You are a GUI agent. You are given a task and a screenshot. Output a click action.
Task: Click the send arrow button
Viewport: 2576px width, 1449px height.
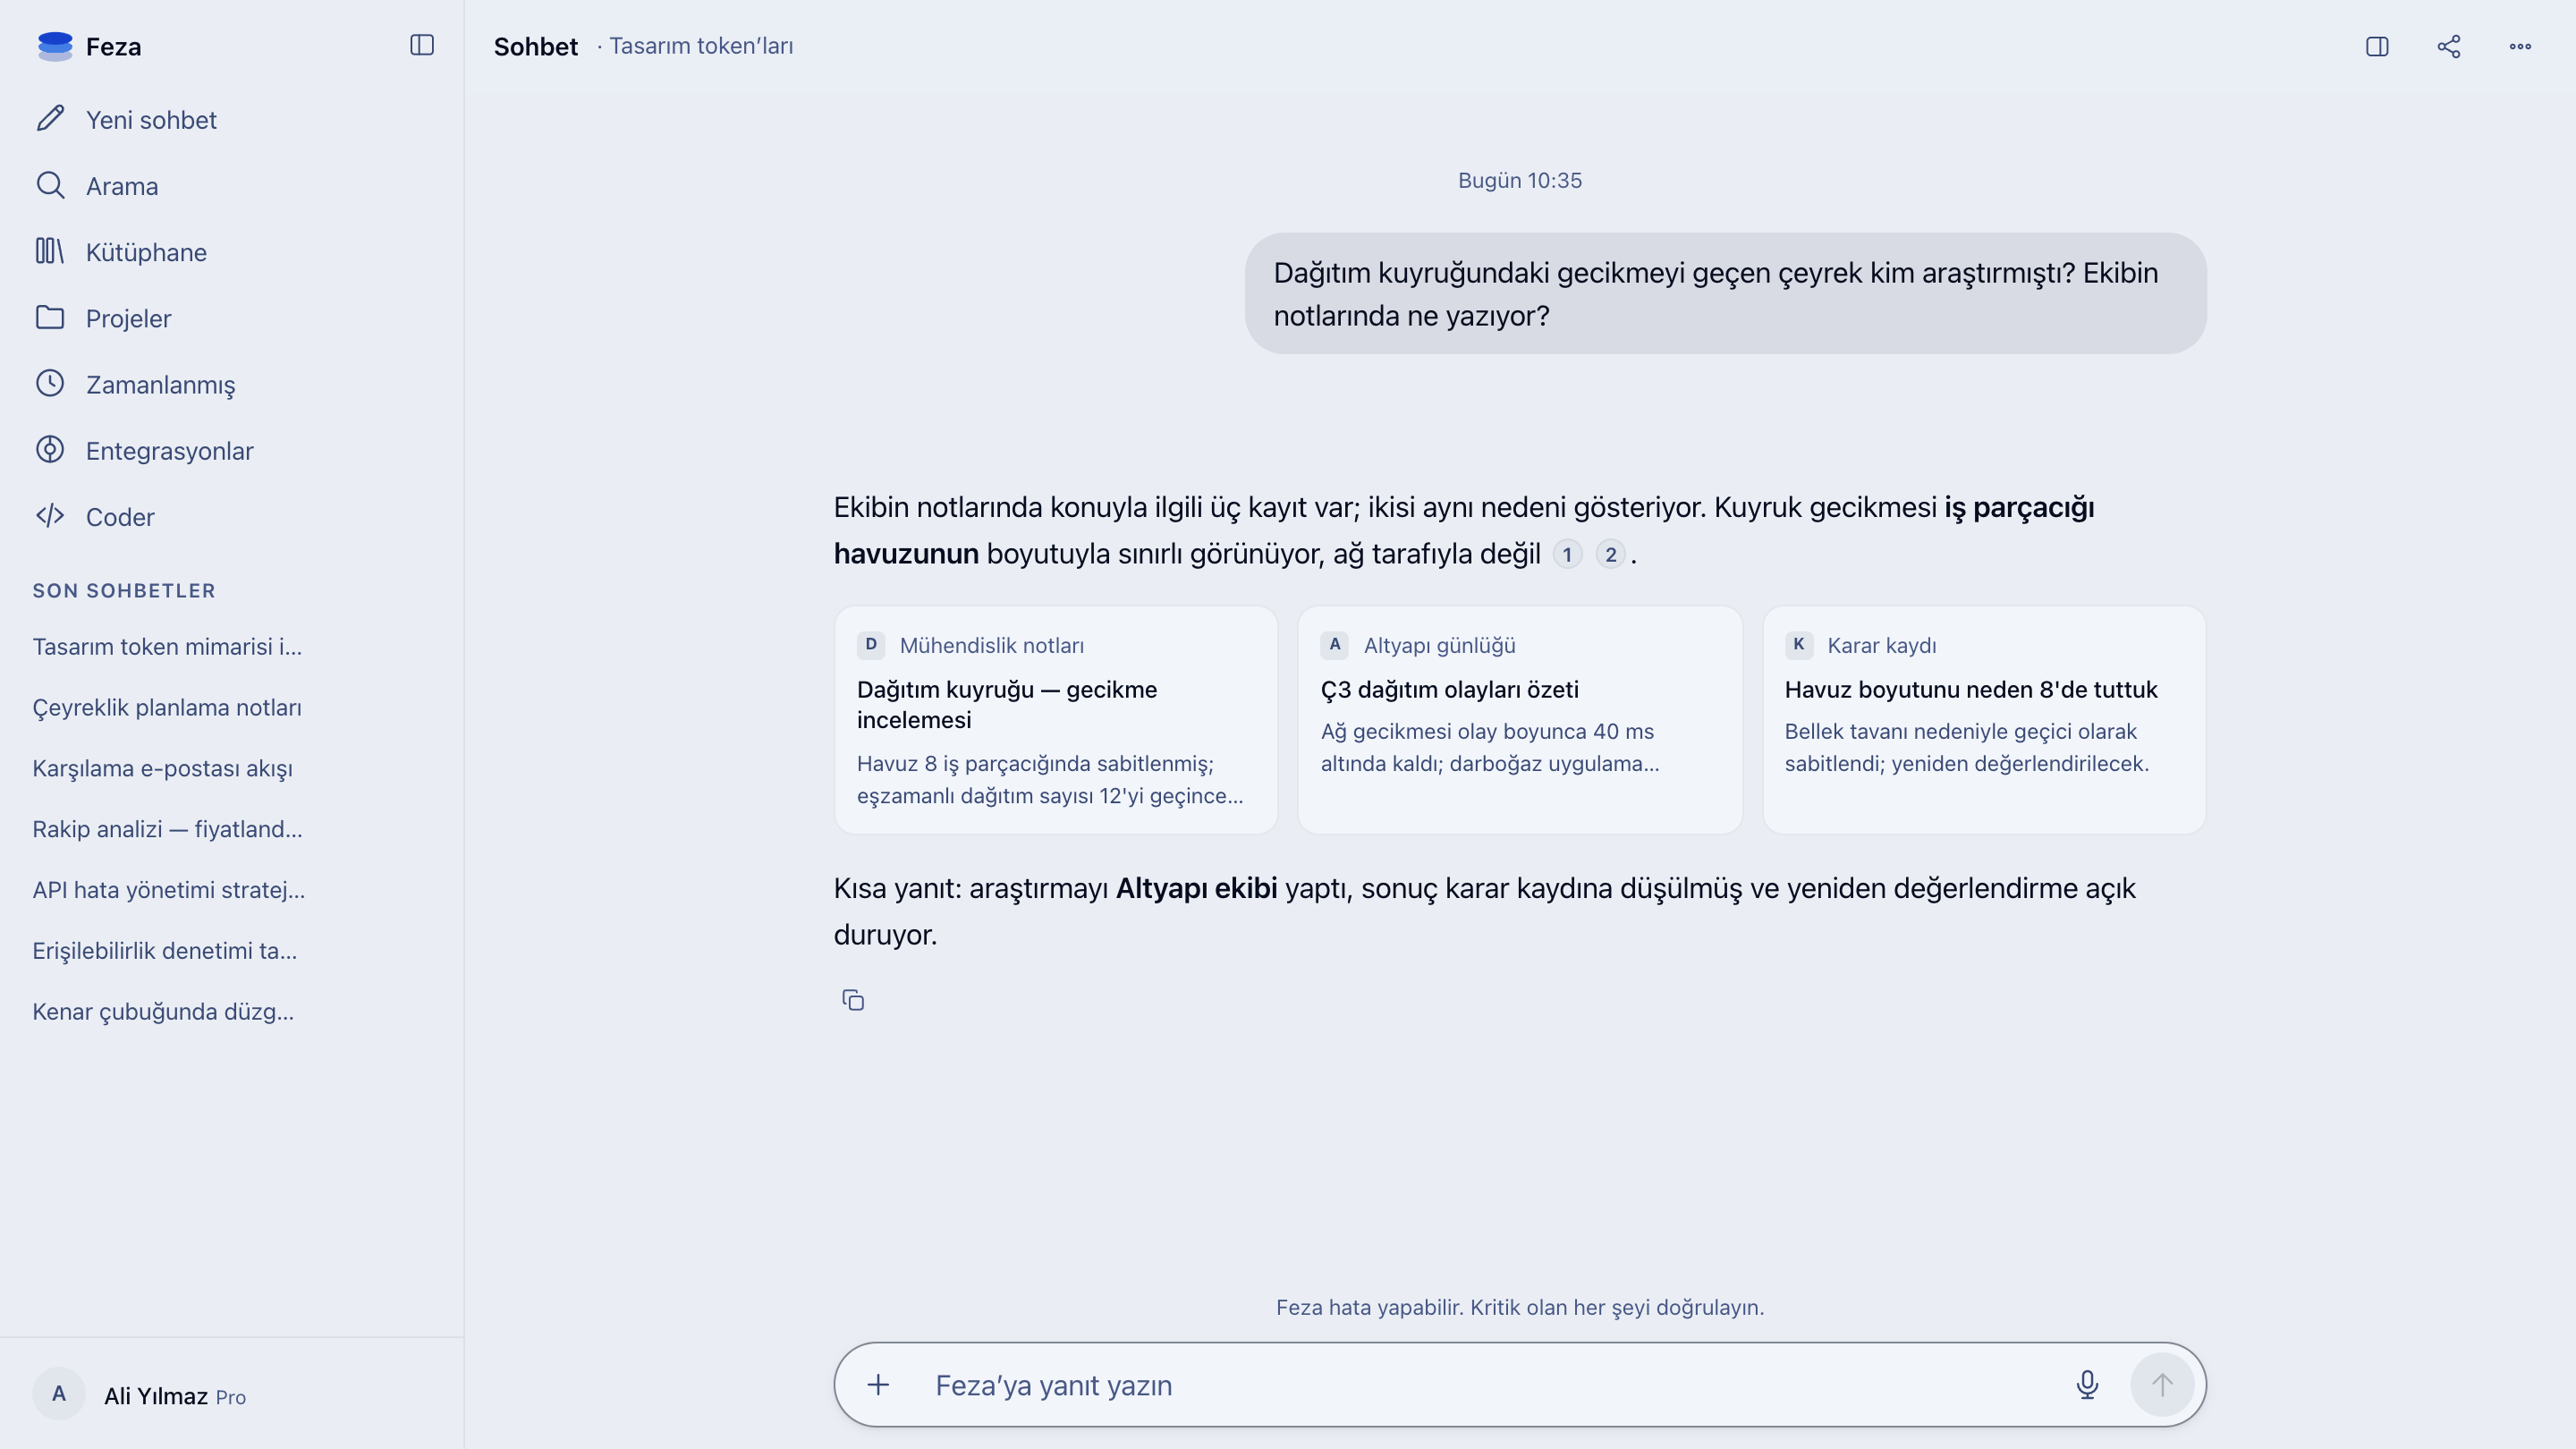[x=2162, y=1384]
